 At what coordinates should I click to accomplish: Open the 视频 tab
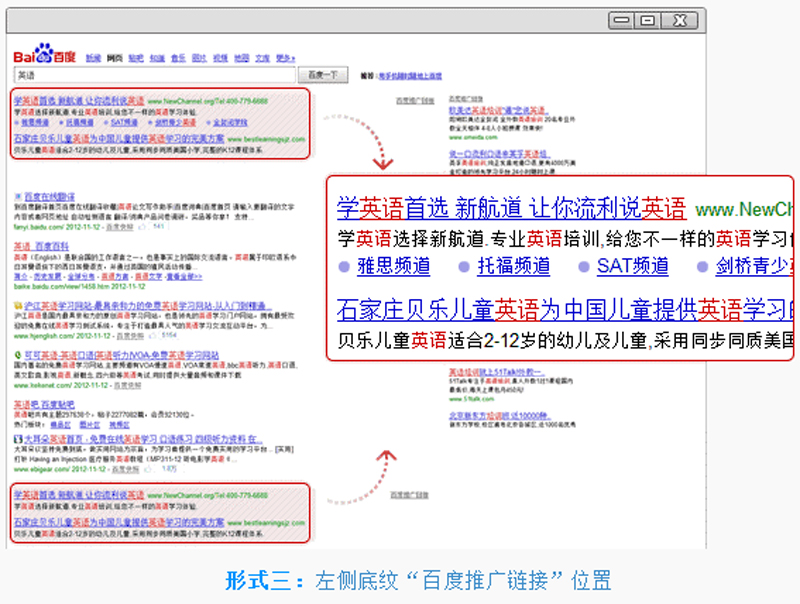tap(220, 58)
